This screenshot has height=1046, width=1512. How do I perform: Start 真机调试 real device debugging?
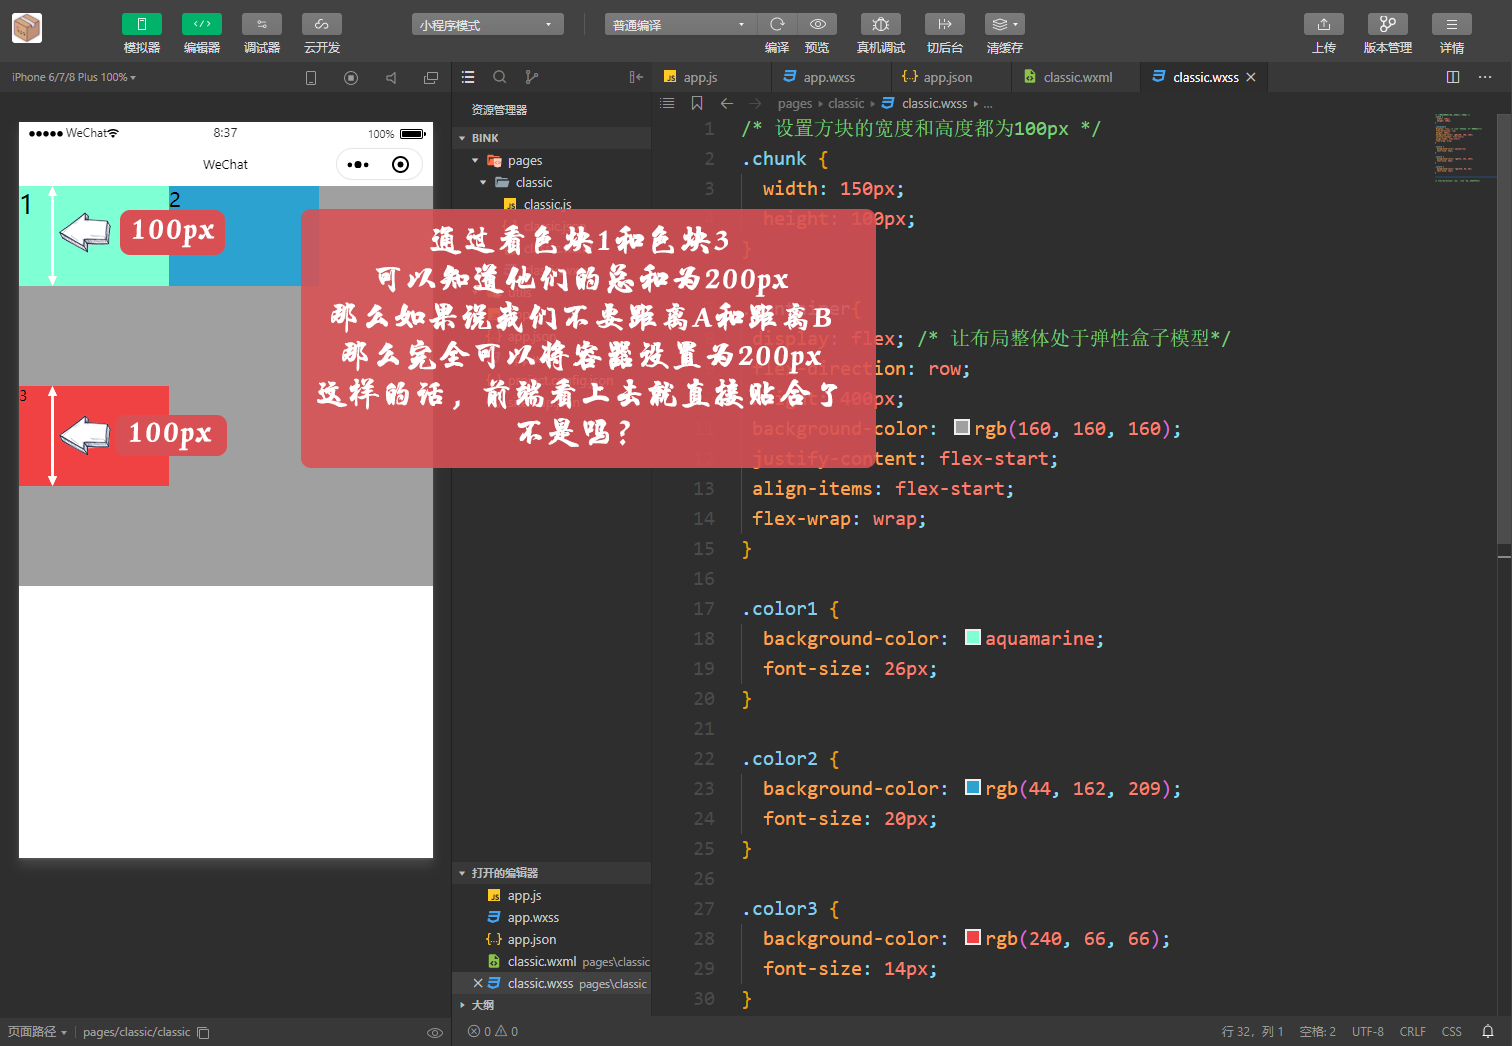pos(881,24)
